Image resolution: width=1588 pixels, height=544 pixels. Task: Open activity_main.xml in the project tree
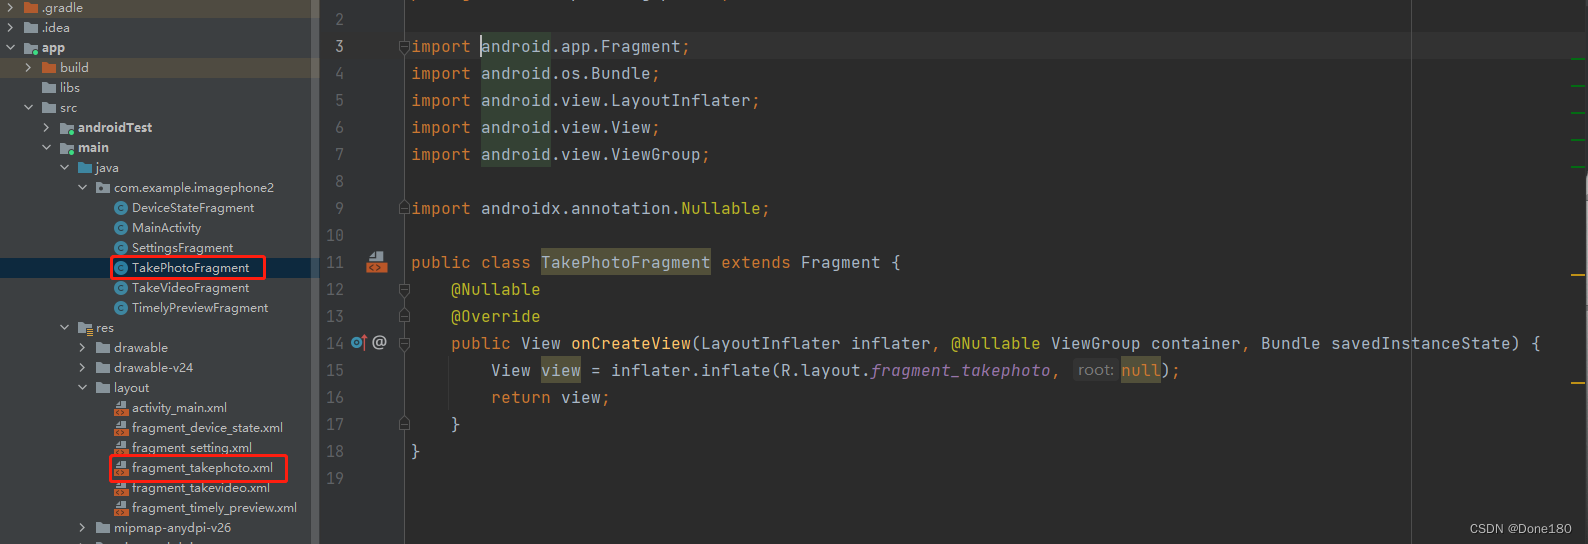[179, 408]
